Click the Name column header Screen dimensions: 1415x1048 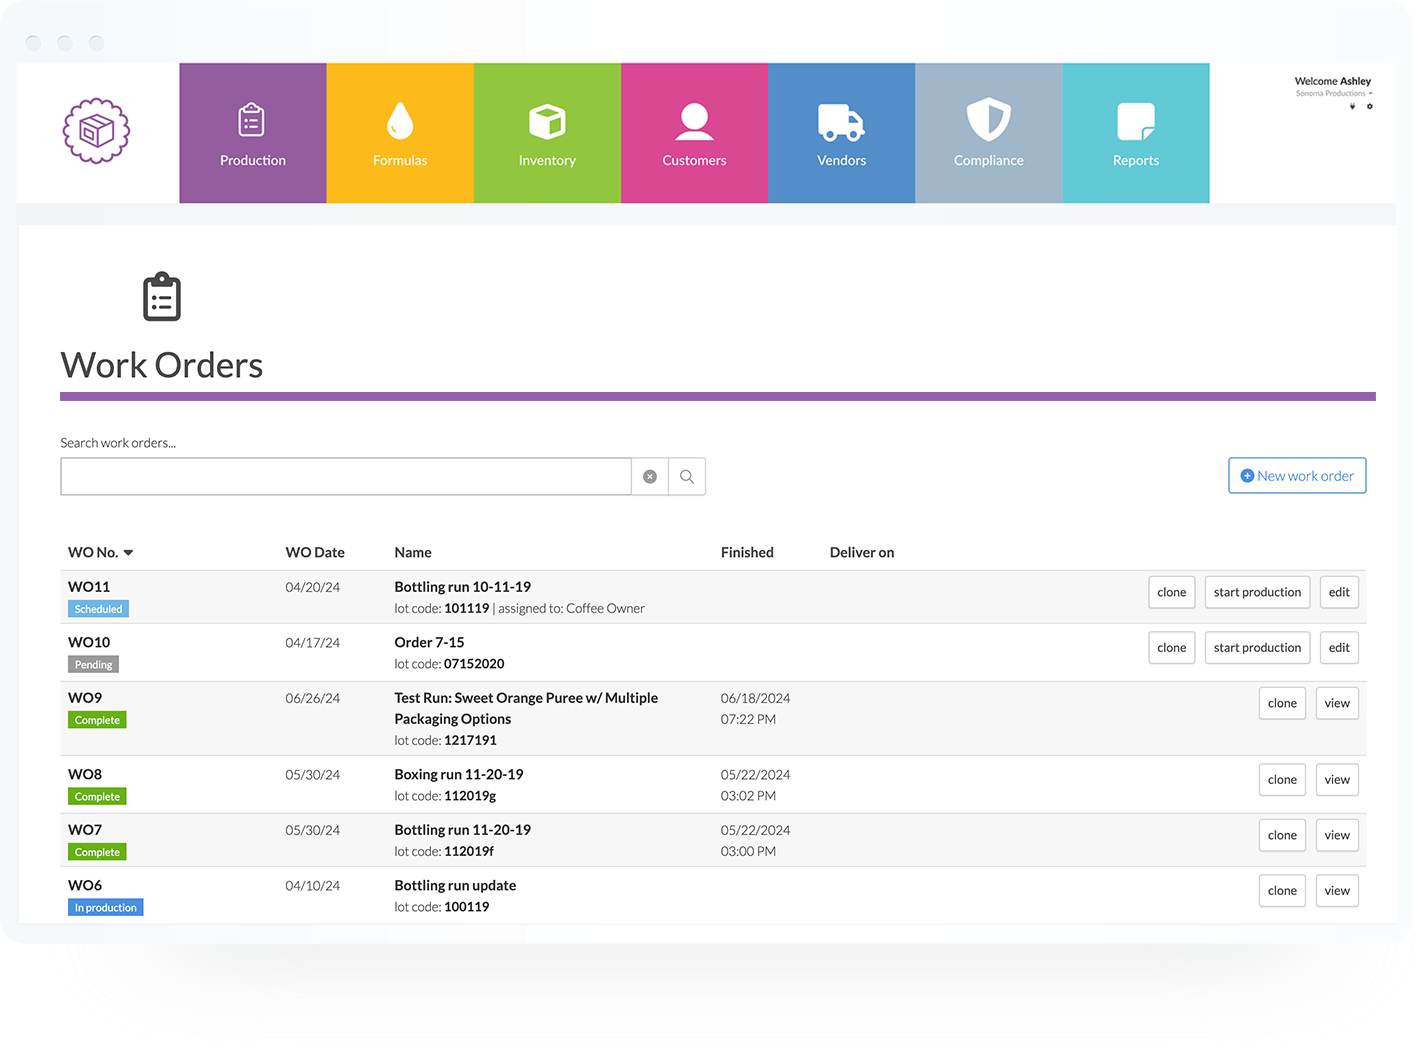click(413, 553)
